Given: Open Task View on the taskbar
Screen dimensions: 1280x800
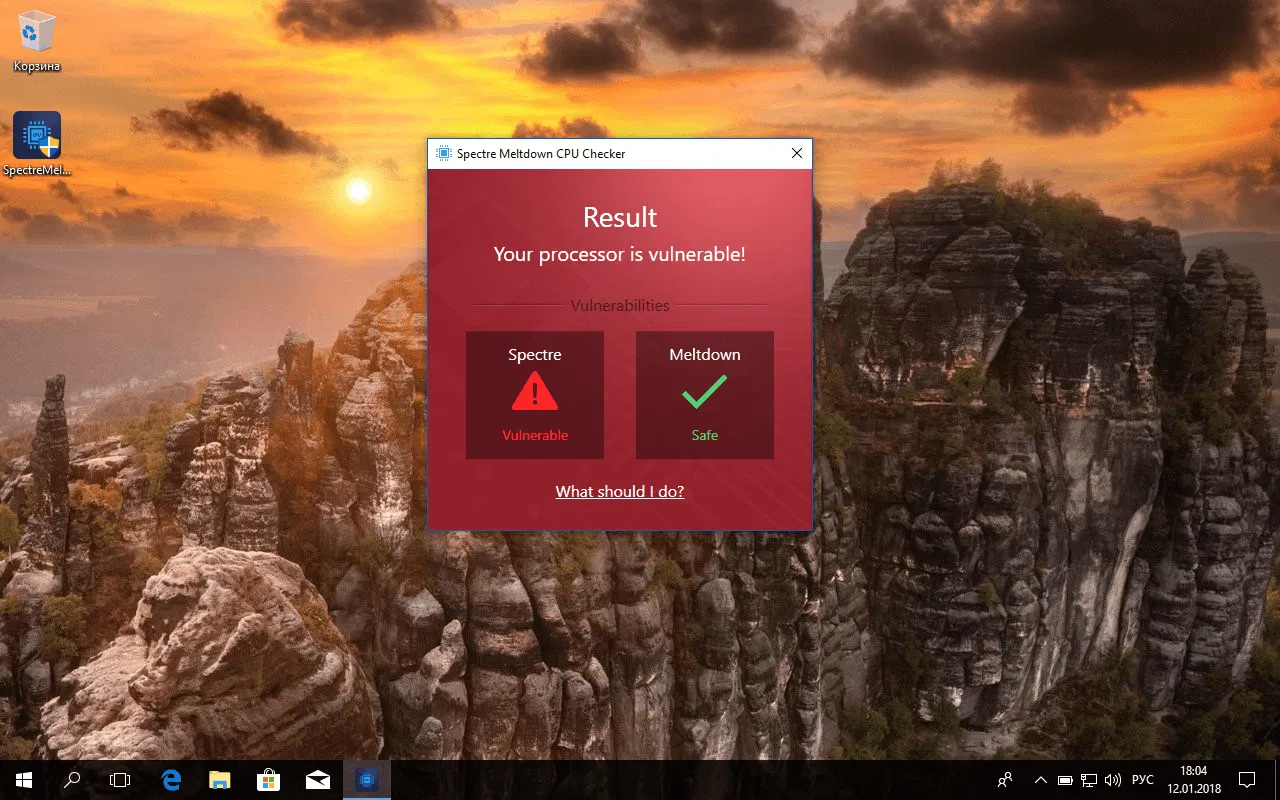Looking at the screenshot, I should tap(120, 780).
